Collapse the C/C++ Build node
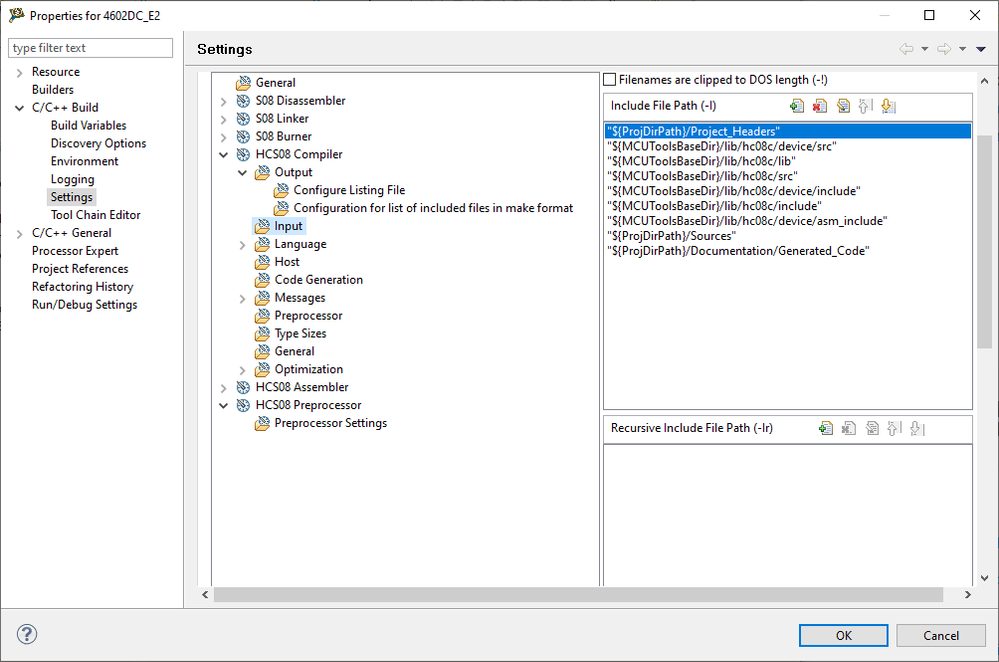The height and width of the screenshot is (662, 999). (x=19, y=108)
